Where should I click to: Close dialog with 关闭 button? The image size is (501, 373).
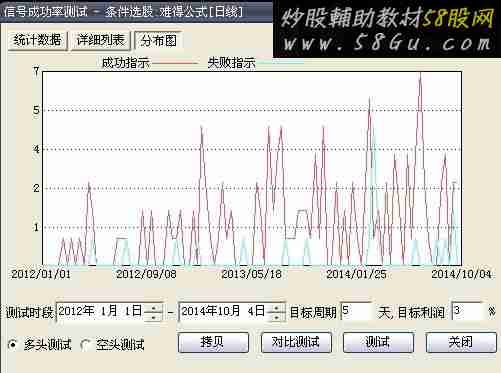(461, 342)
